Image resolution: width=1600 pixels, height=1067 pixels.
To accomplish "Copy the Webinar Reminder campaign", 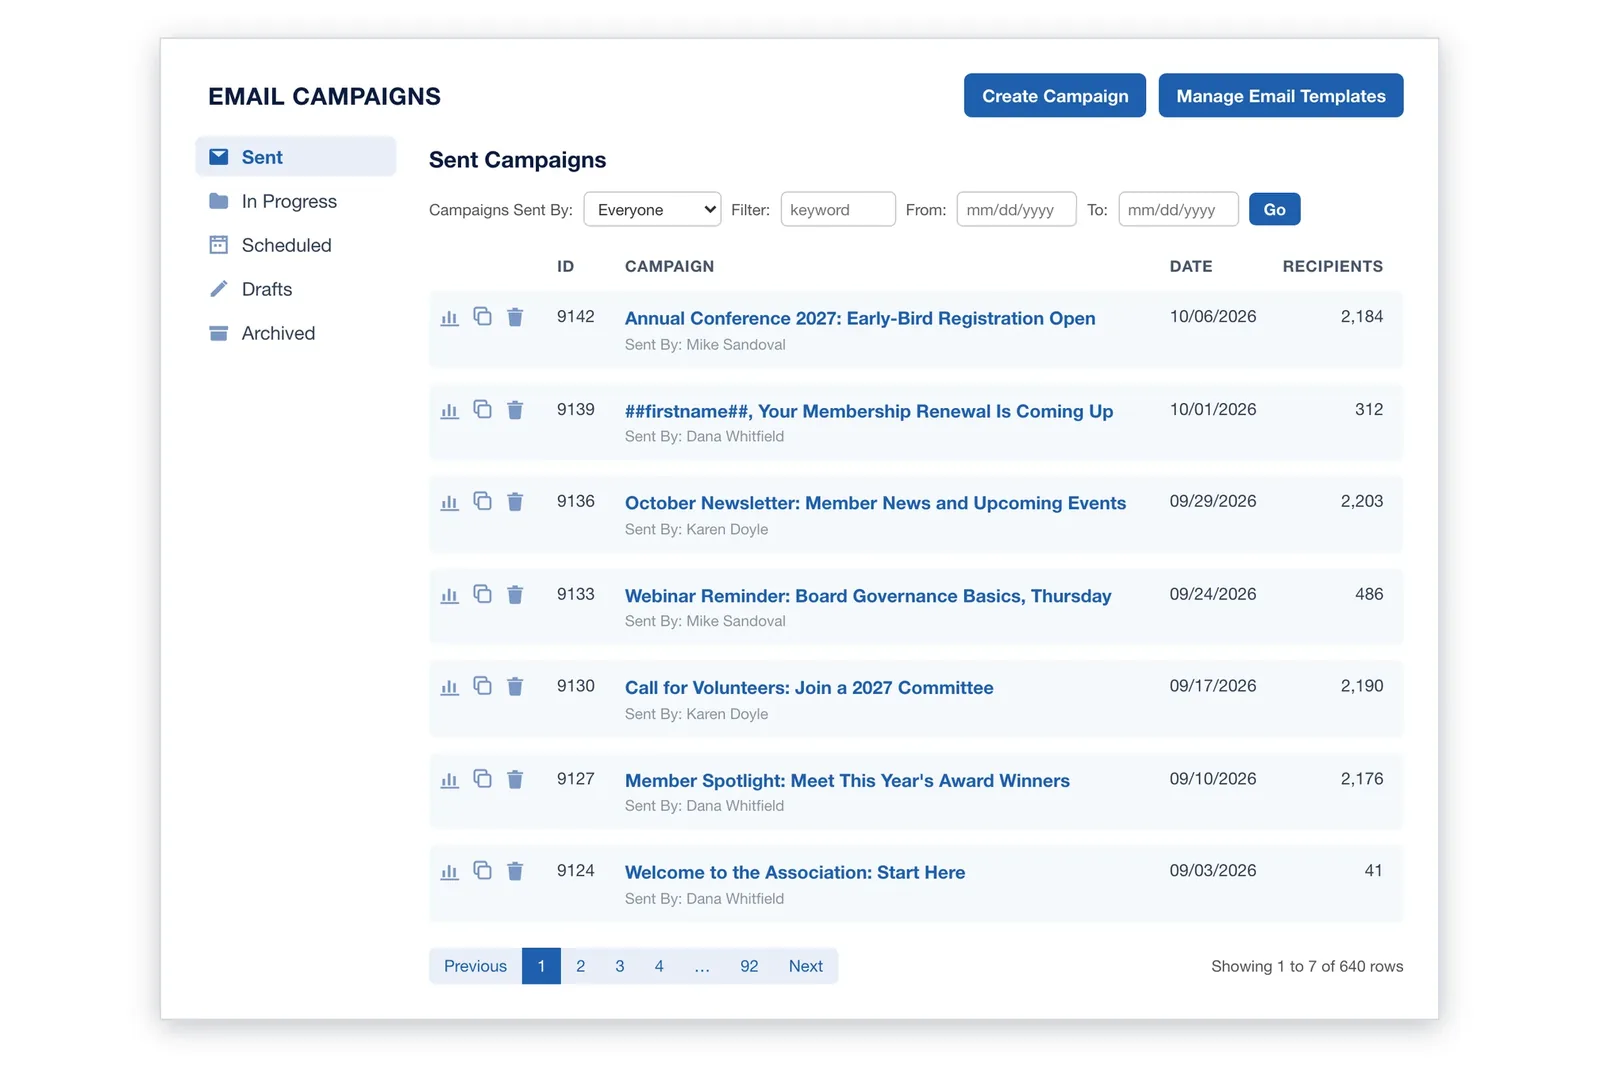I will [482, 594].
